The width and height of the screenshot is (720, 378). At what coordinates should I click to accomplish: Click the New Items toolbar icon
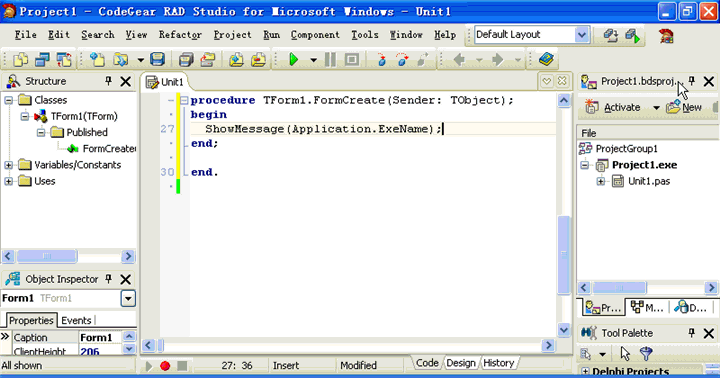97,59
